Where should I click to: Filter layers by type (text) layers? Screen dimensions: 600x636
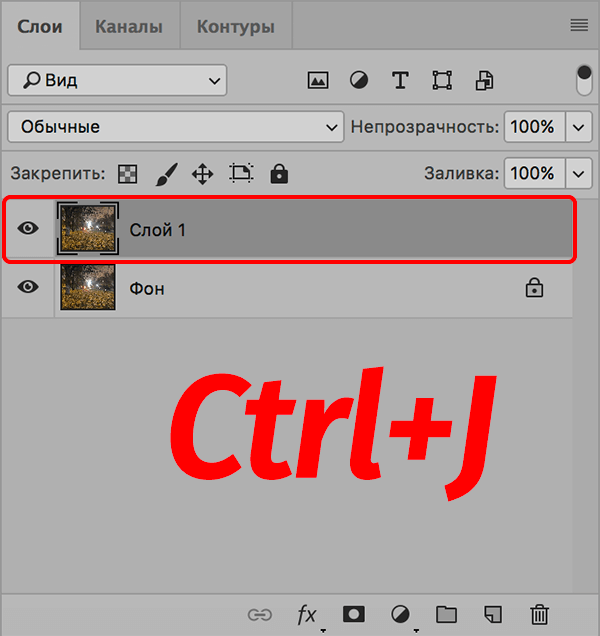(400, 80)
